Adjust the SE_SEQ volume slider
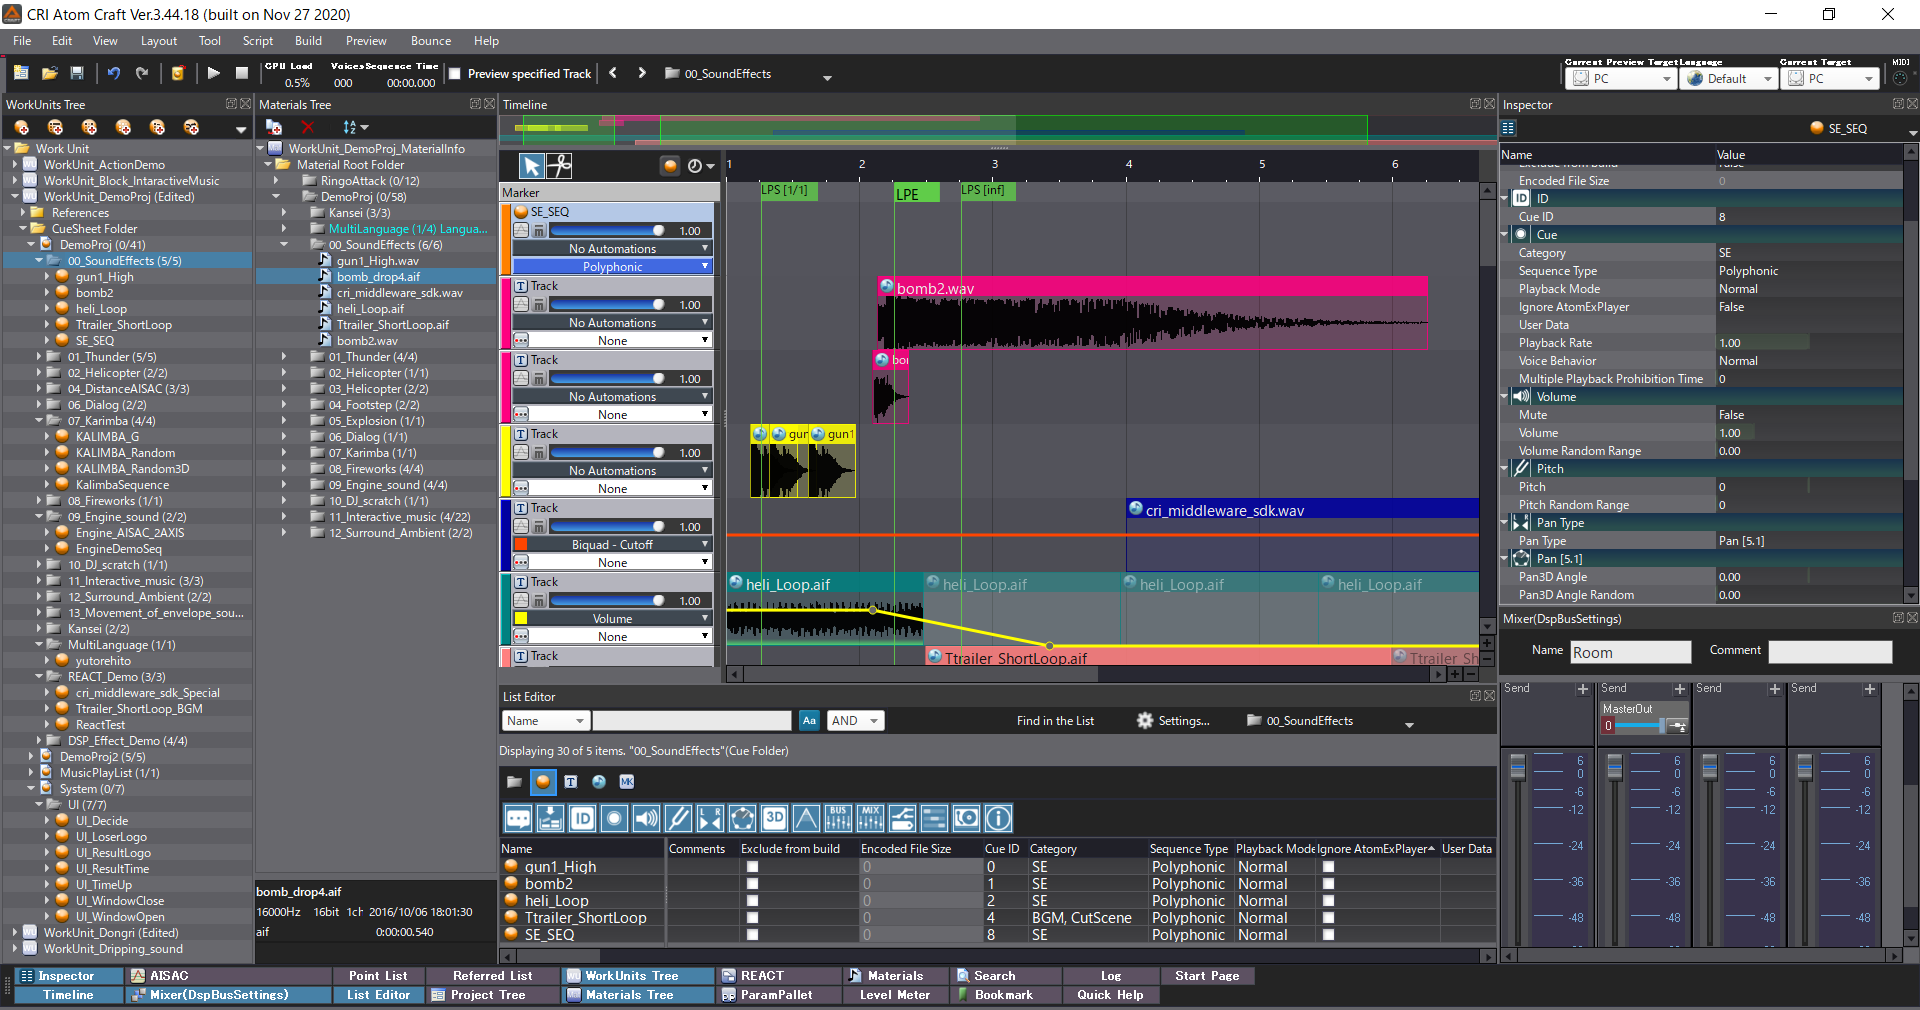The image size is (1920, 1010). click(x=658, y=231)
